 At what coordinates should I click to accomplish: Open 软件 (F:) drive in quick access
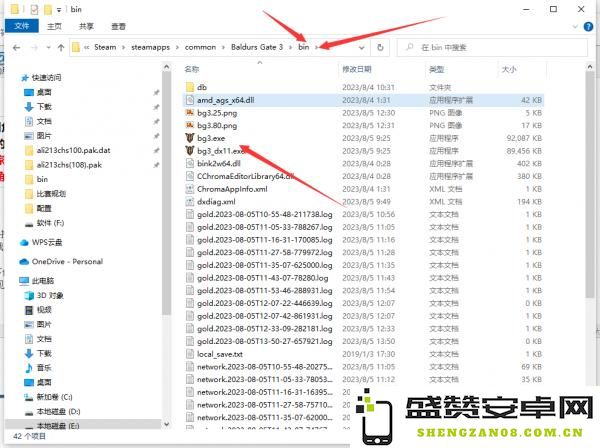click(50, 223)
